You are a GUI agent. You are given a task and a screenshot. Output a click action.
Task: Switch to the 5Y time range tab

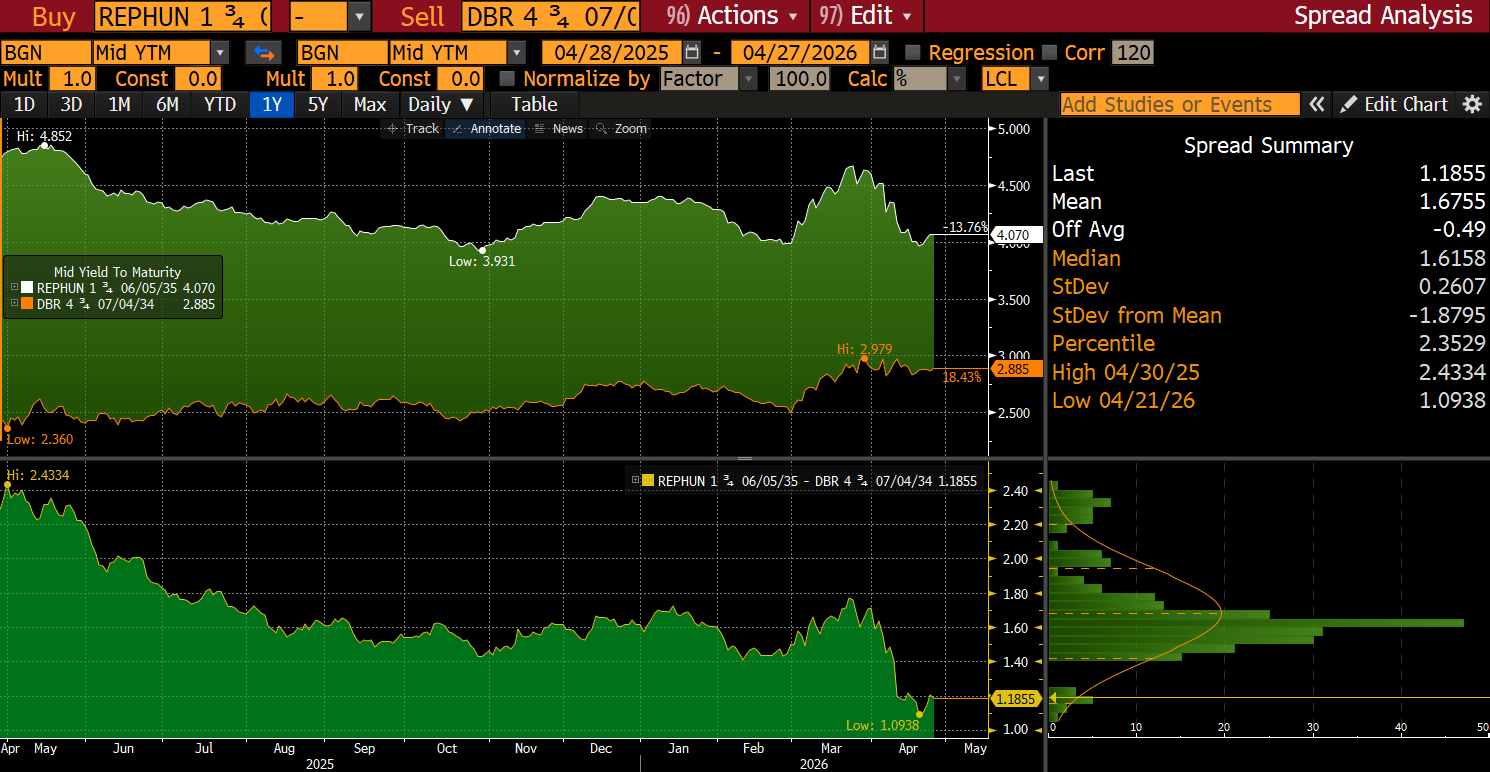pyautogui.click(x=317, y=105)
